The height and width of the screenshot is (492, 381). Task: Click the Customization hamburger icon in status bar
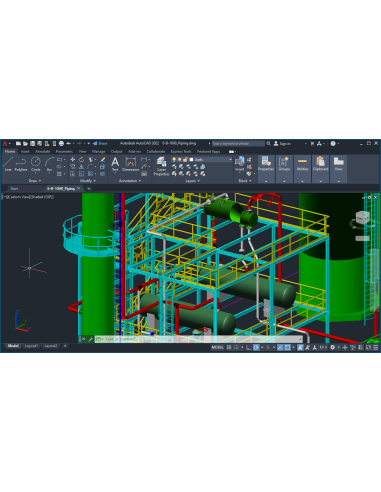376,347
